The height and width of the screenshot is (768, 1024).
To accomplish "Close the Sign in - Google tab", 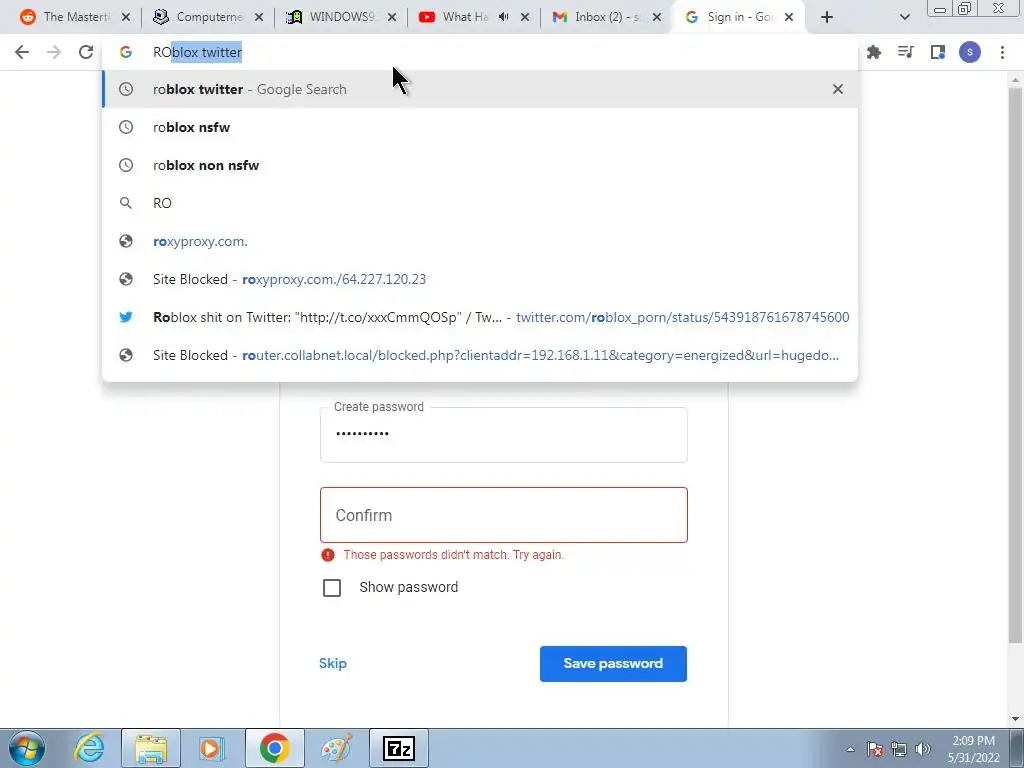I will click(789, 18).
